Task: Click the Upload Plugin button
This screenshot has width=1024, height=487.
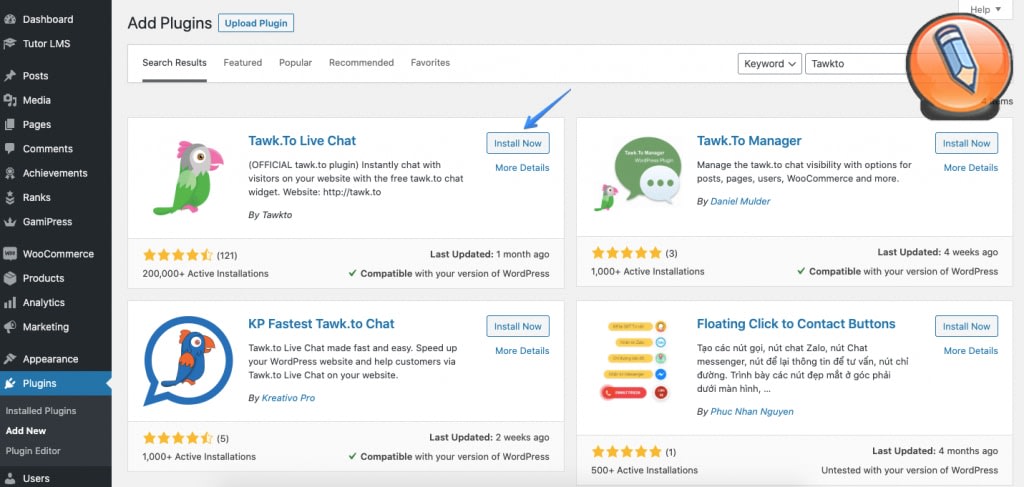Action: (256, 23)
